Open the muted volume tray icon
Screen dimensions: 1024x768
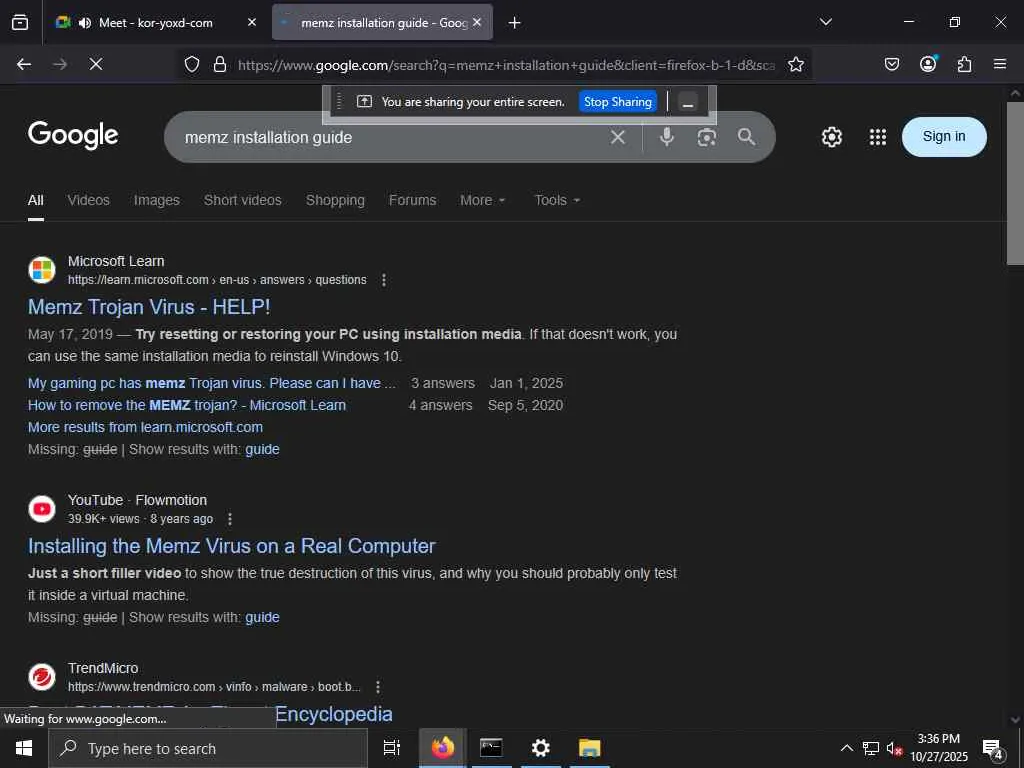point(894,749)
